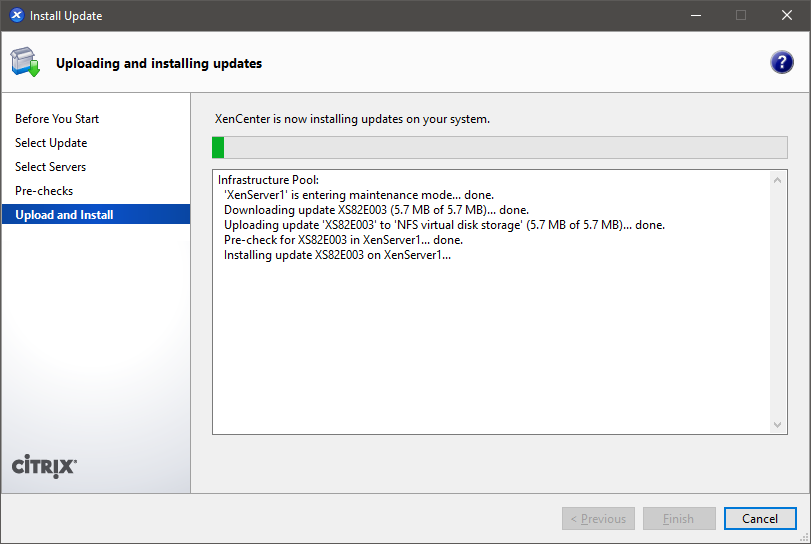Image resolution: width=811 pixels, height=544 pixels.
Task: Open the Select Servers step
Action: pos(51,167)
